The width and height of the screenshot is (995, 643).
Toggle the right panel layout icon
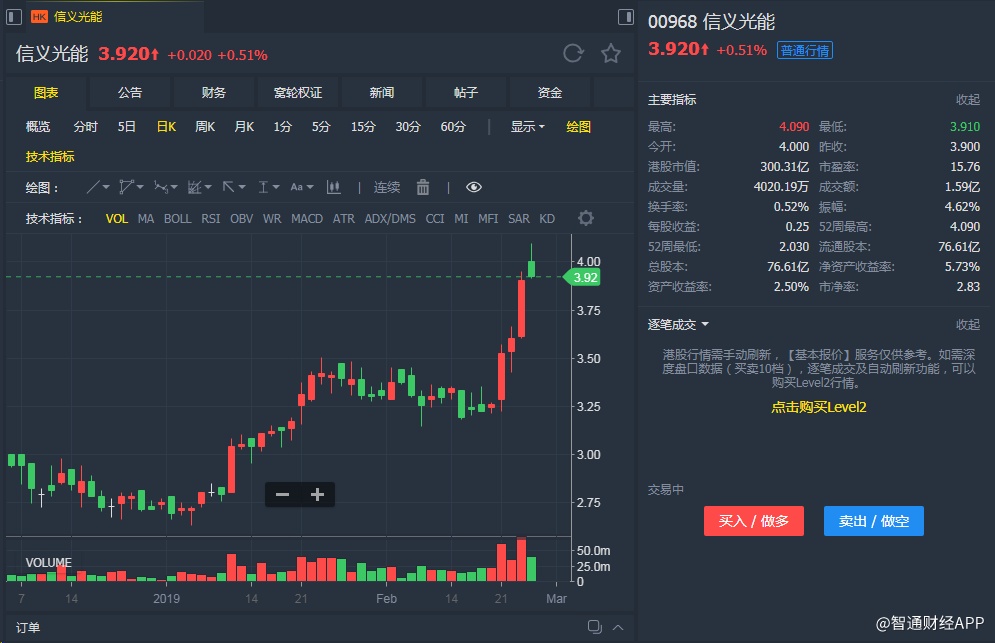[626, 17]
